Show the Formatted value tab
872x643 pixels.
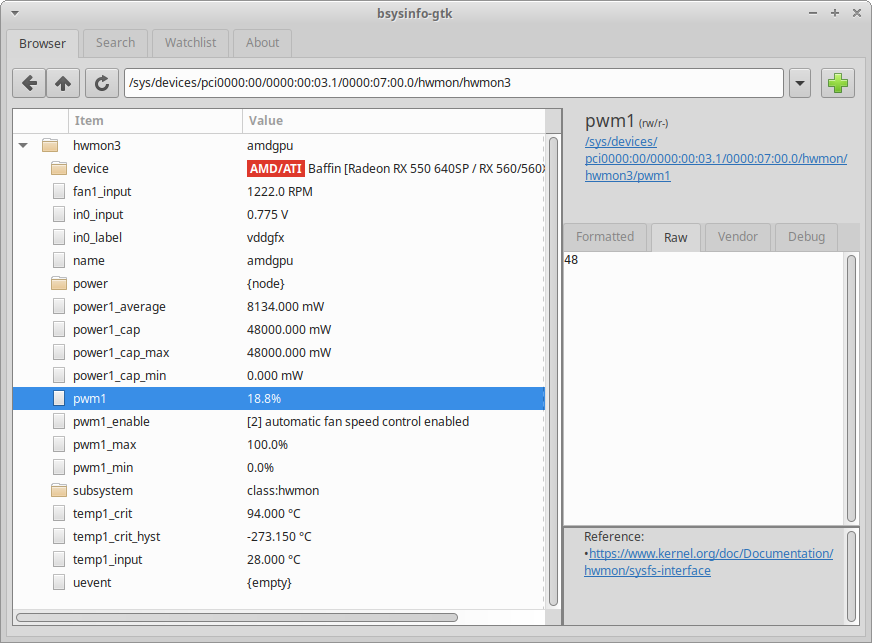pyautogui.click(x=605, y=237)
